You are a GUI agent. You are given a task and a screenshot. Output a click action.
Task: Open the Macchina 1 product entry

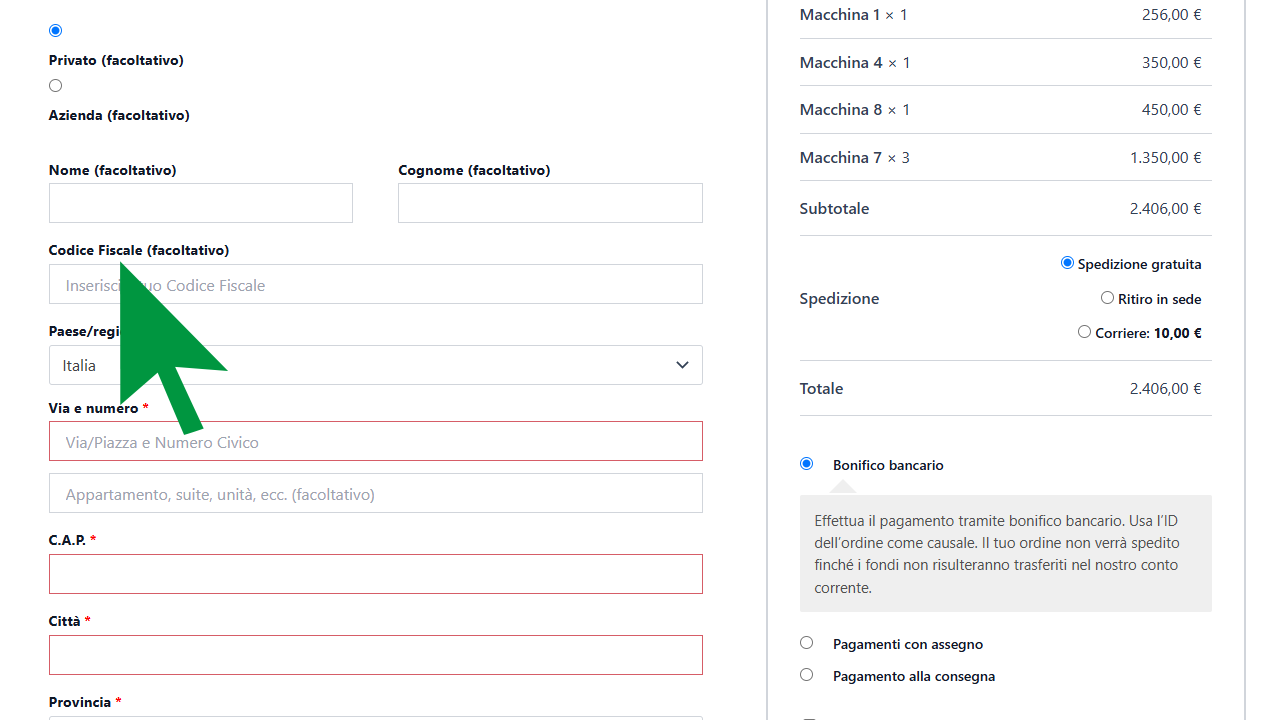click(838, 14)
